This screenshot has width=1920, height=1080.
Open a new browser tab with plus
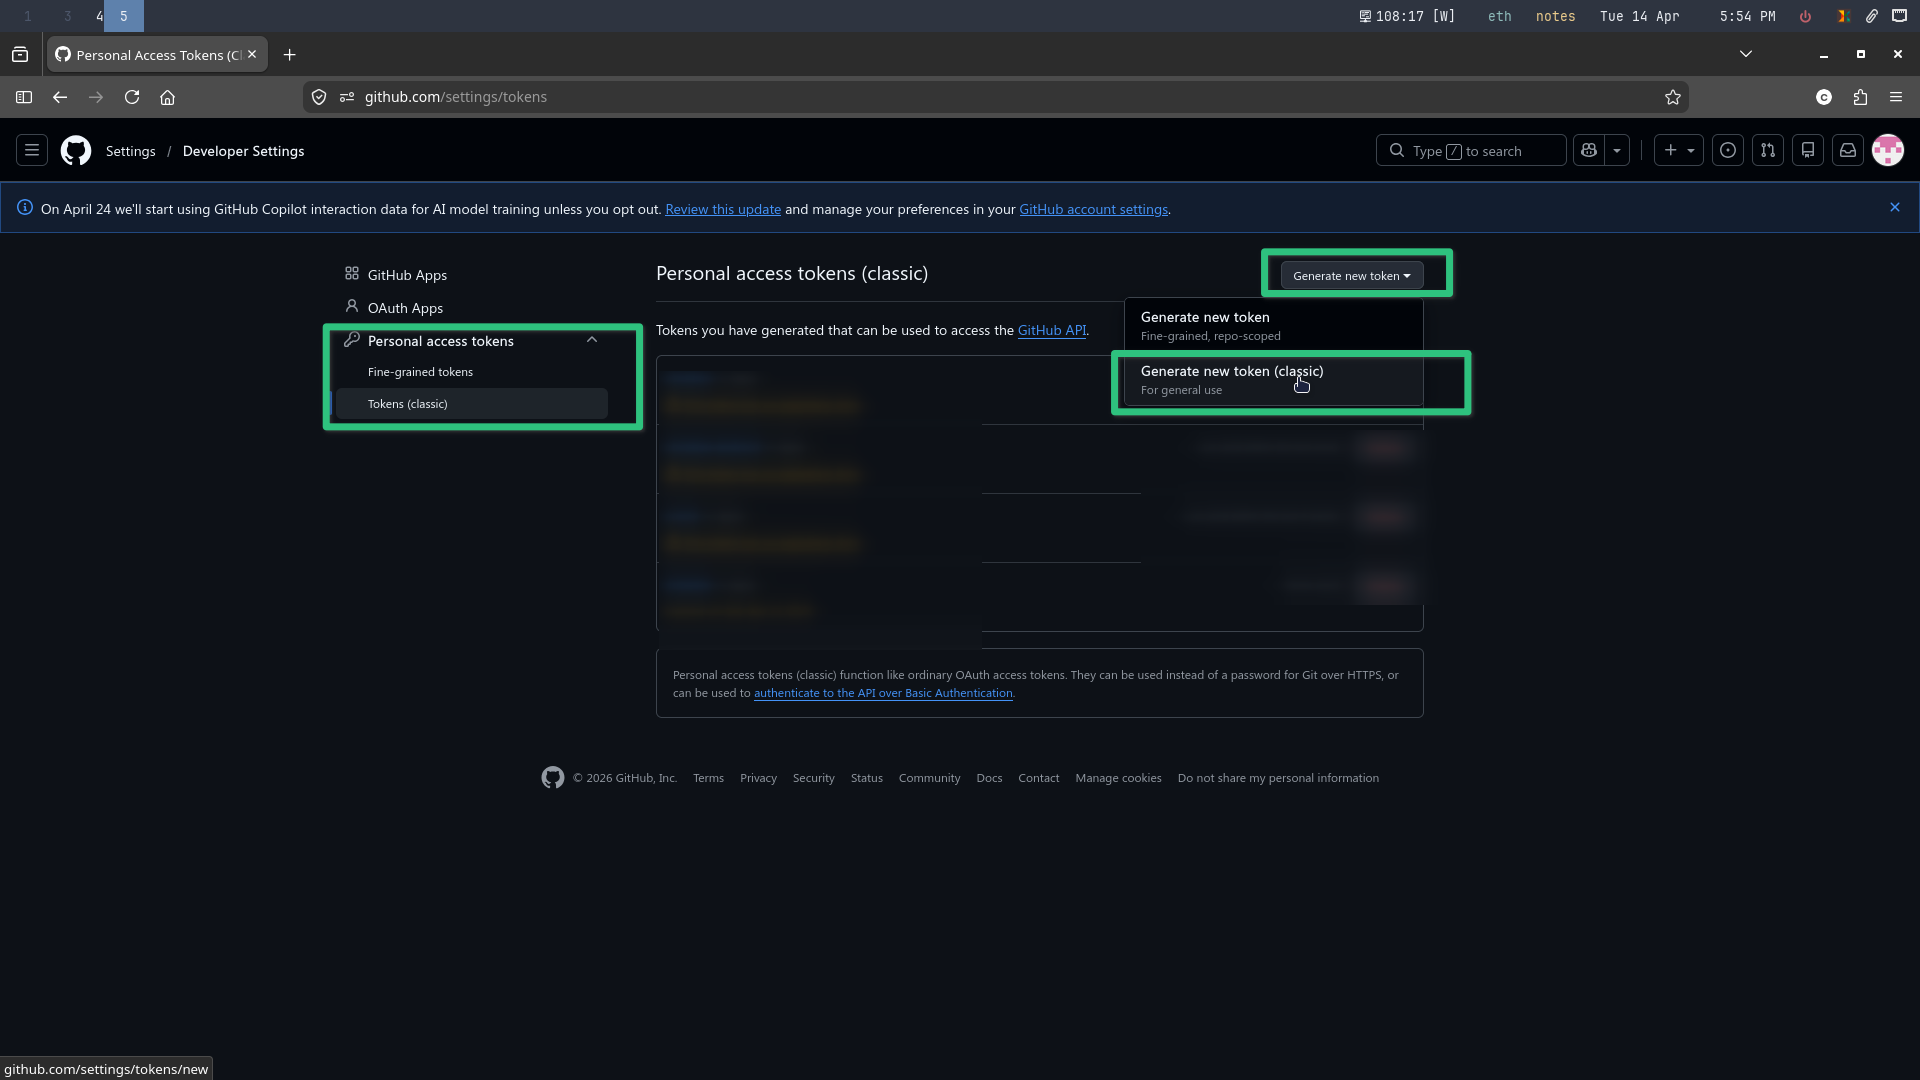point(290,55)
